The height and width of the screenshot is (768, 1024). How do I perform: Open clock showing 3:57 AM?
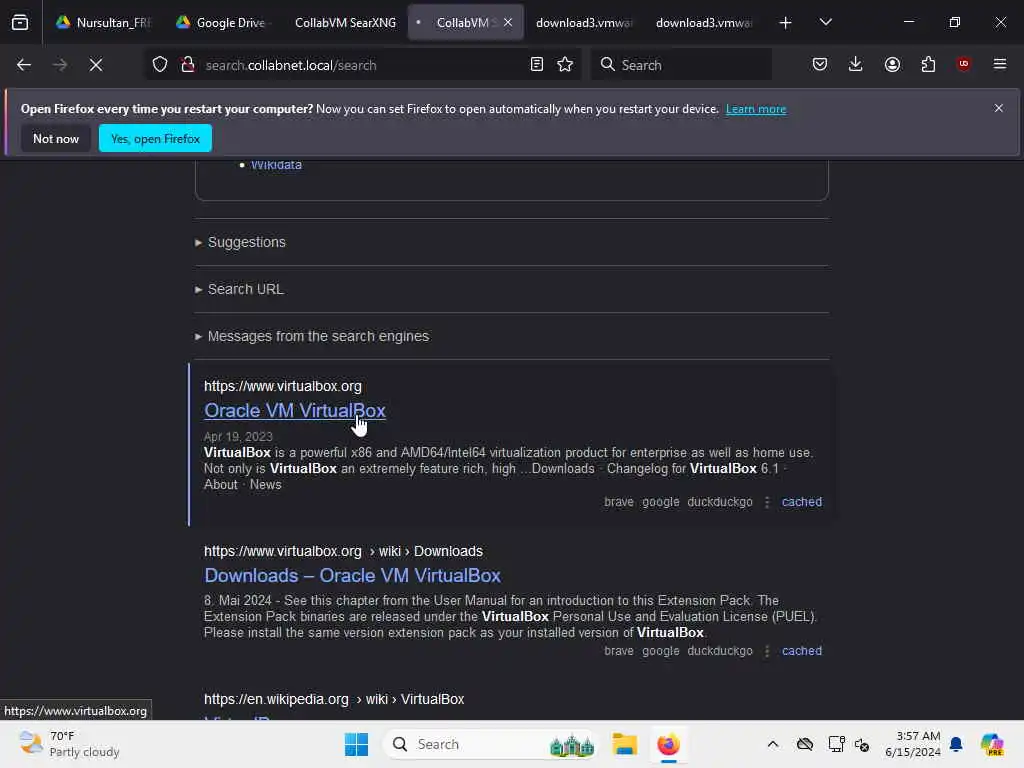coord(912,744)
